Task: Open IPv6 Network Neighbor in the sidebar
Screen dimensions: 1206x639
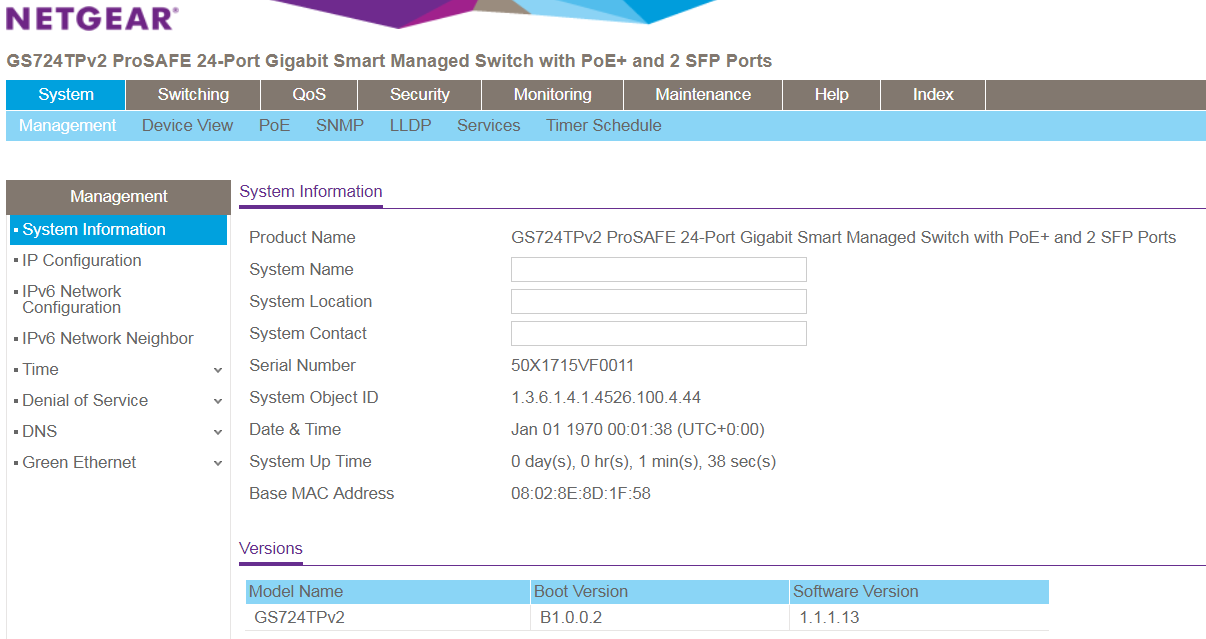Action: [x=108, y=339]
